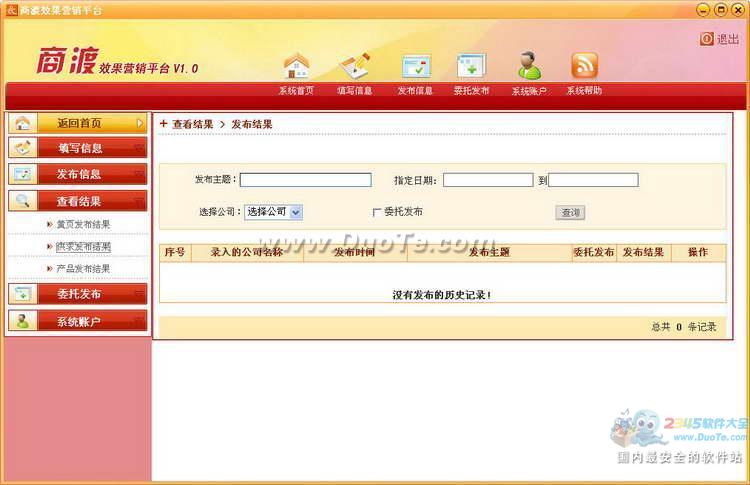Select 返回首页 in the sidebar
The height and width of the screenshot is (485, 750).
[78, 123]
